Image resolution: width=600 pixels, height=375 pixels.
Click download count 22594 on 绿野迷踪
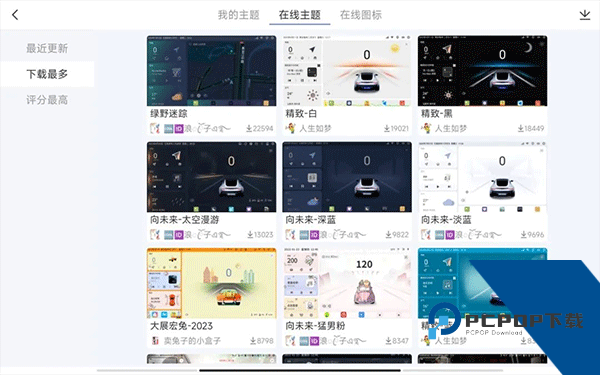(259, 129)
